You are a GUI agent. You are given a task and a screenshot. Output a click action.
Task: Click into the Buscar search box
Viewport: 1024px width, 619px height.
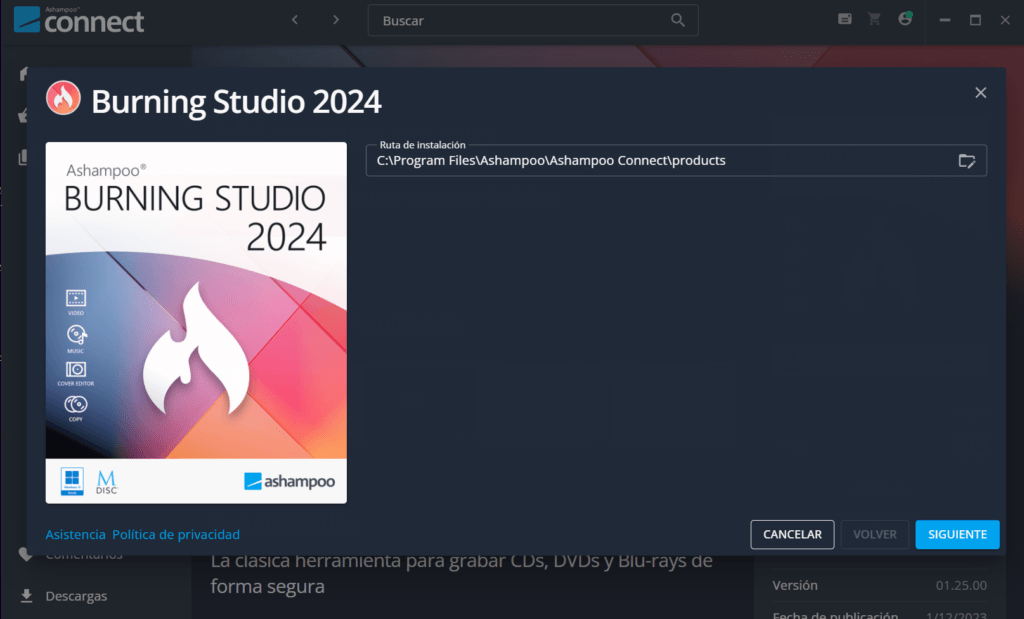pos(522,20)
